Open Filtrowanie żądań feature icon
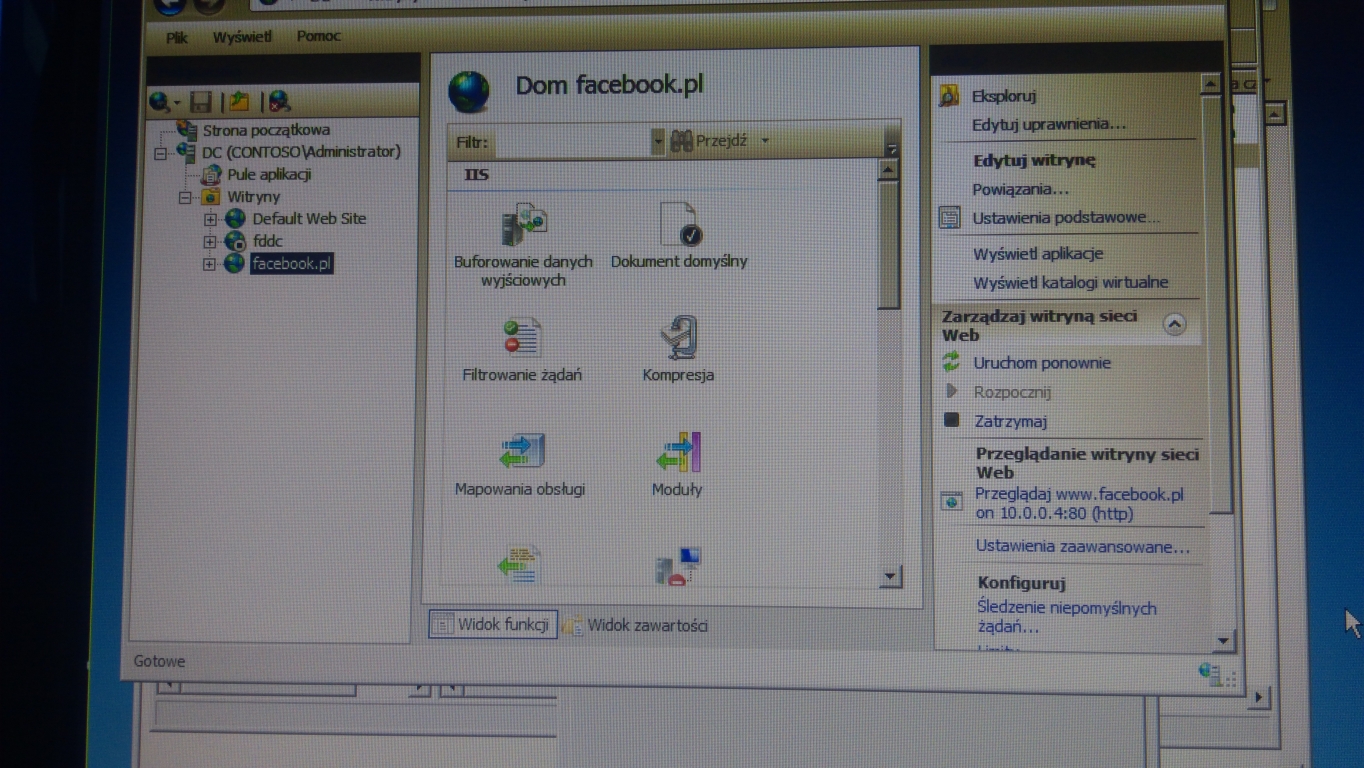 click(521, 338)
